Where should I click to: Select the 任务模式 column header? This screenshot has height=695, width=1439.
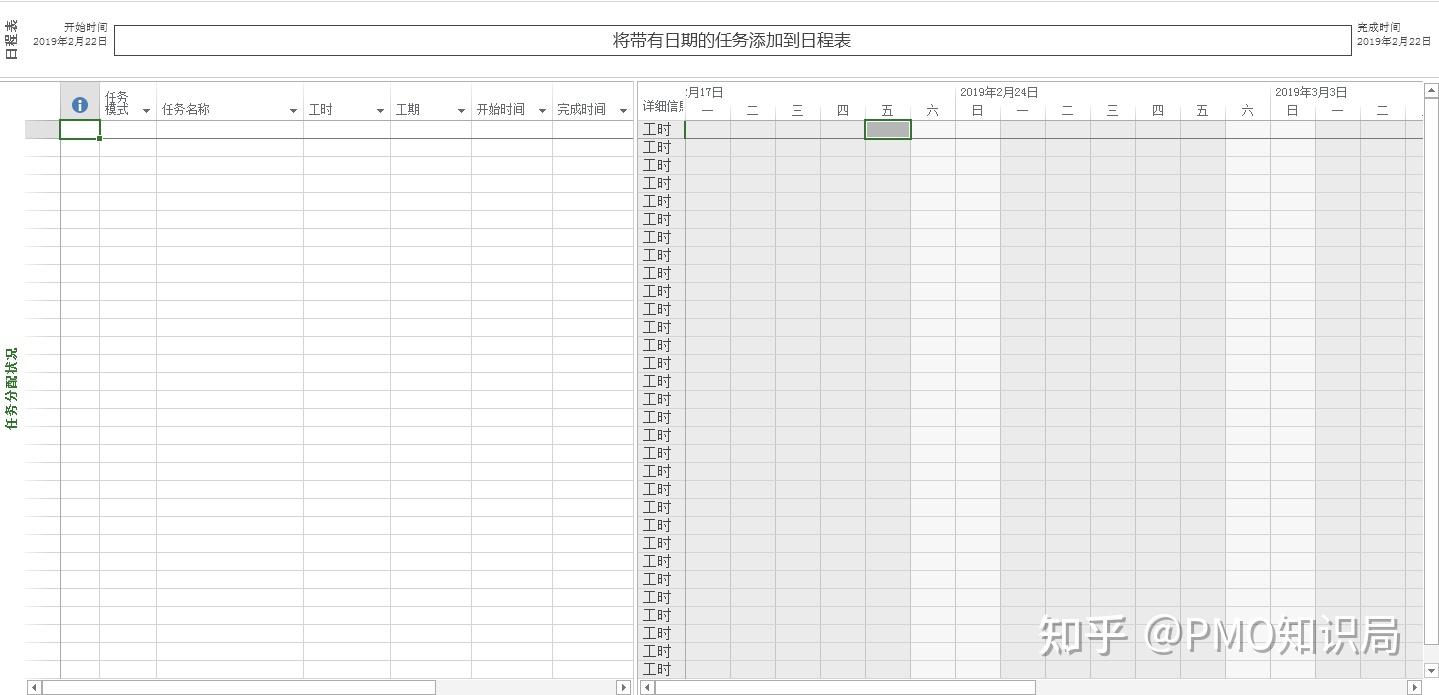point(128,103)
